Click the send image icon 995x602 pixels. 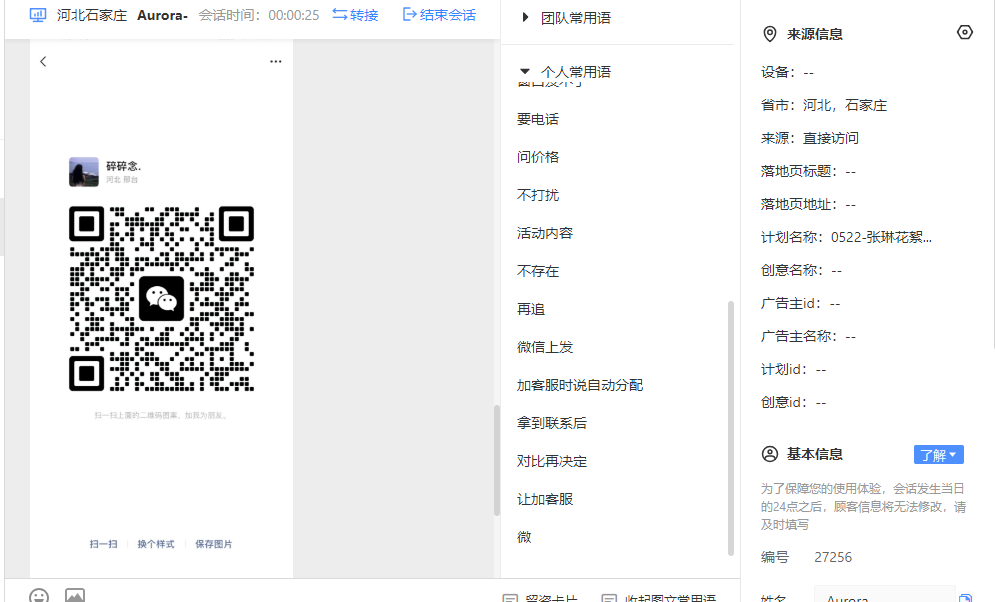tap(75, 596)
